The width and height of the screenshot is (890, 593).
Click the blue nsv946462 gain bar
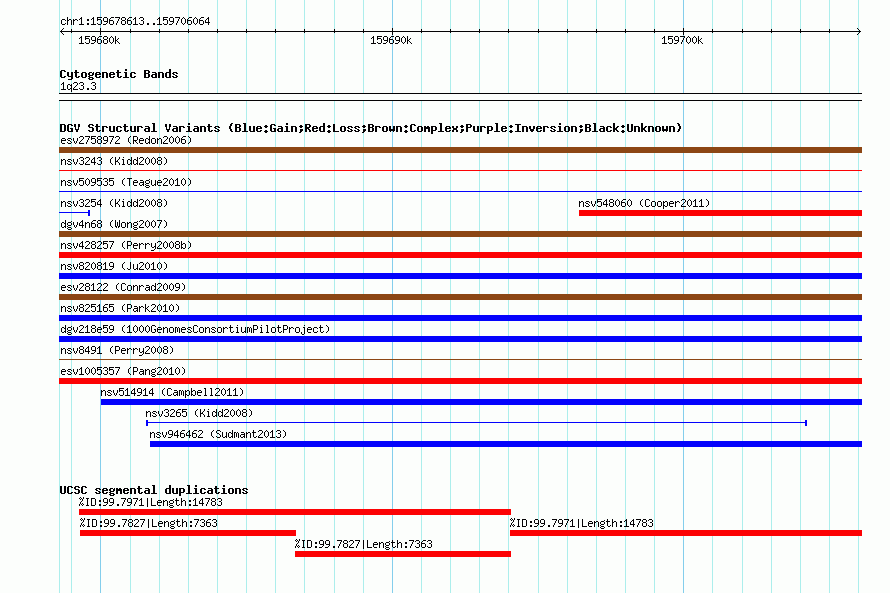(x=506, y=444)
